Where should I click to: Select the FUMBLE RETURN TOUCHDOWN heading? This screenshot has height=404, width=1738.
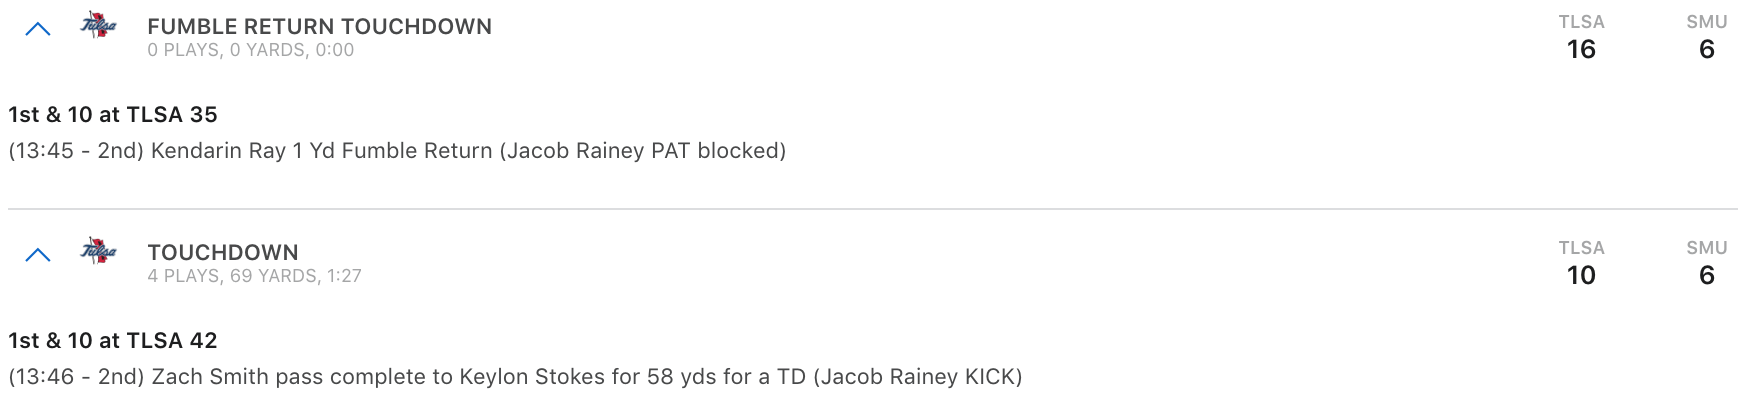(320, 27)
